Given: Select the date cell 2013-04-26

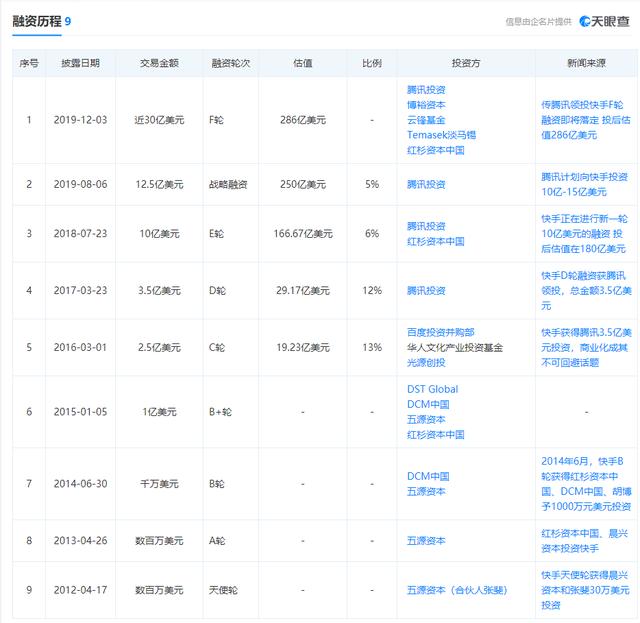Looking at the screenshot, I should coord(80,541).
